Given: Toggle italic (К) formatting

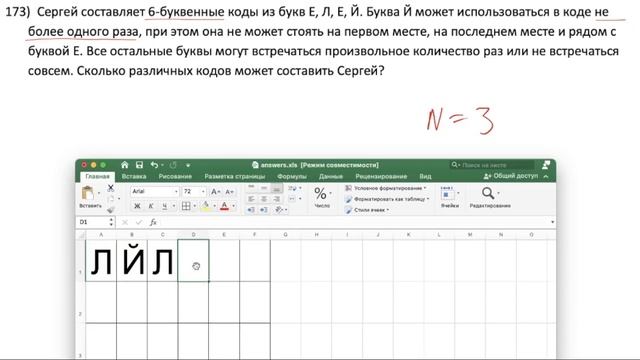Looking at the screenshot, I should (x=151, y=206).
